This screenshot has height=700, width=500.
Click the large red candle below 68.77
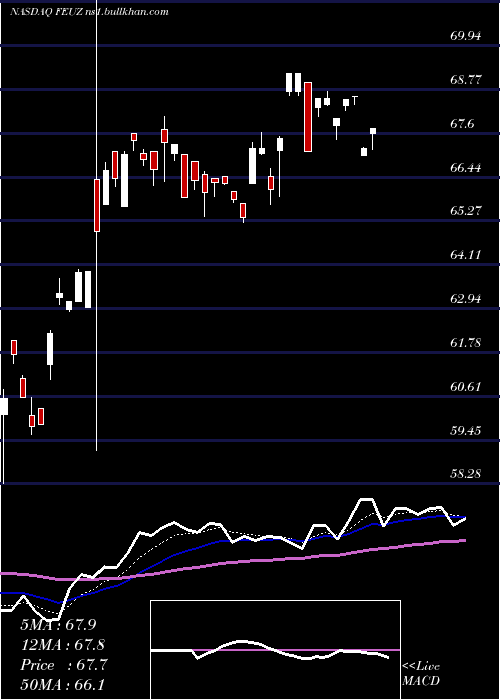click(308, 117)
